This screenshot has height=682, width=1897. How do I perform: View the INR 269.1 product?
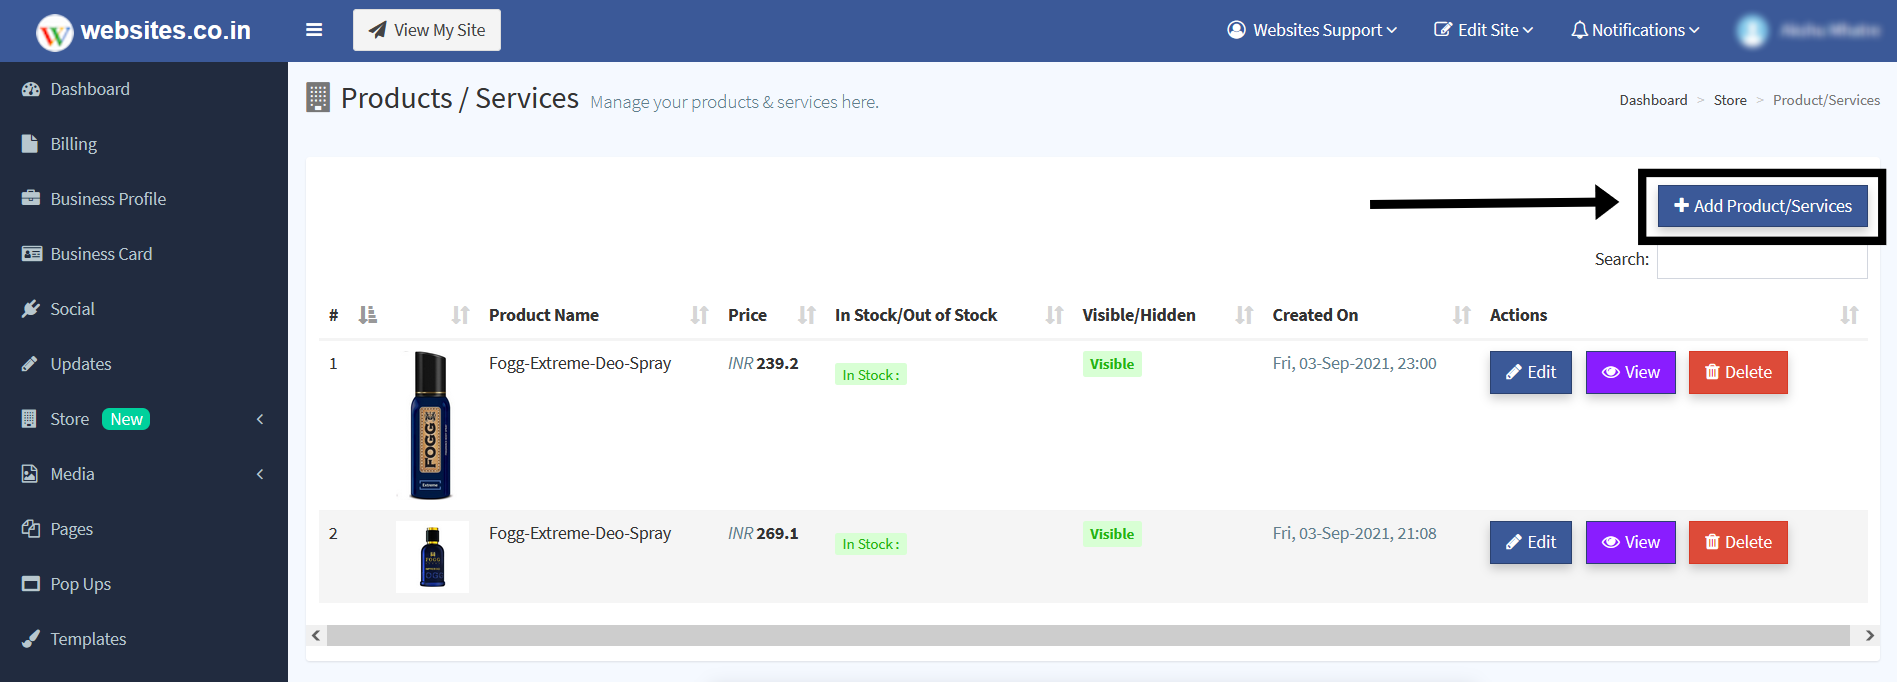click(1631, 542)
